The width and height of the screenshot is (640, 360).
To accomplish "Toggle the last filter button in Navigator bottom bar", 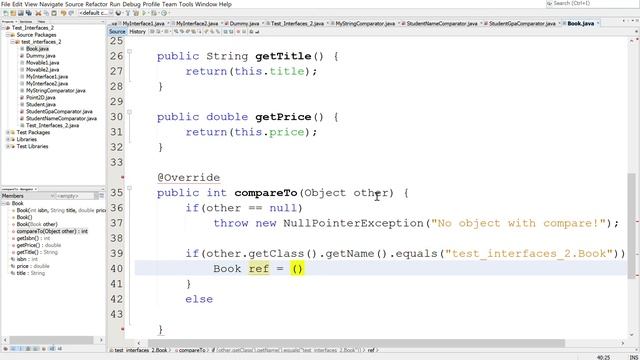I will click(60, 349).
